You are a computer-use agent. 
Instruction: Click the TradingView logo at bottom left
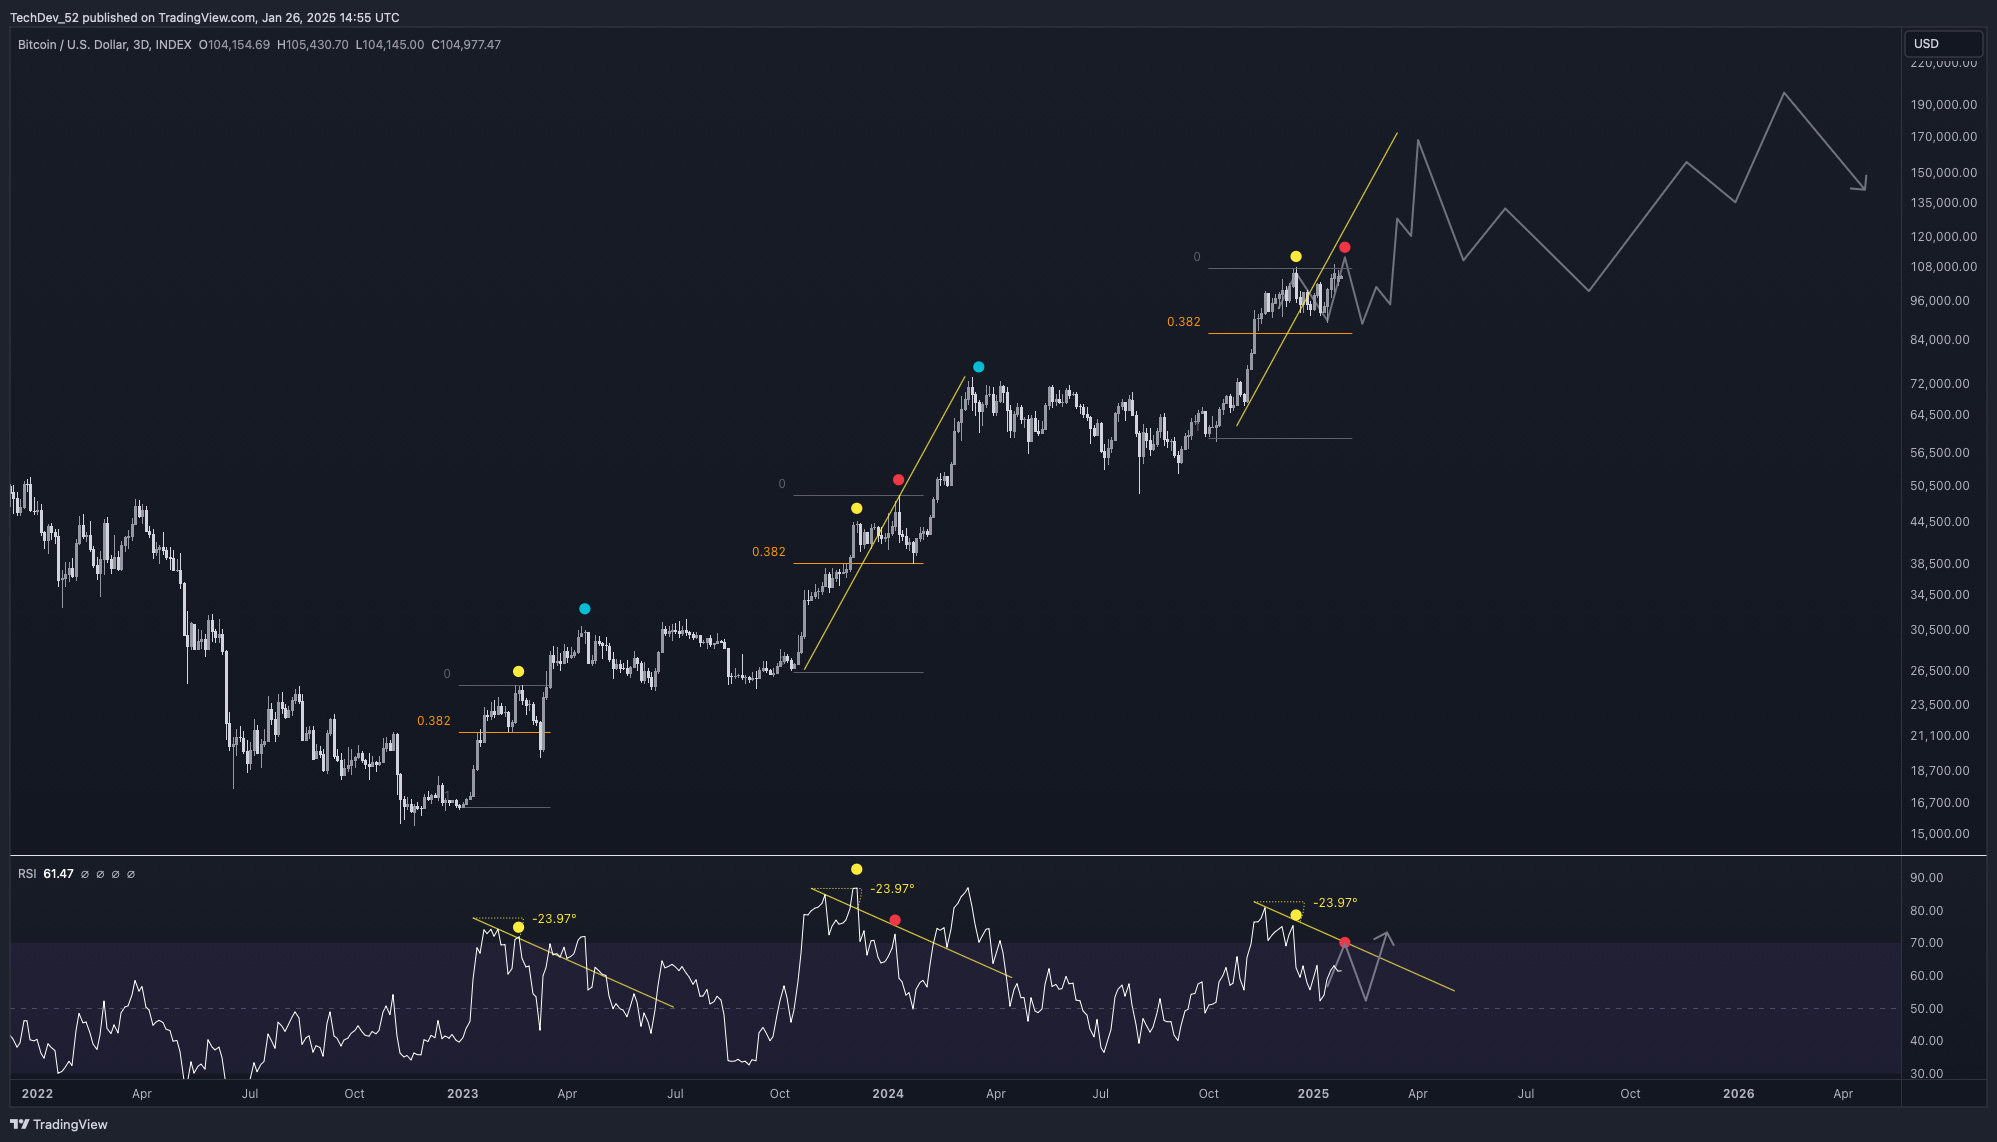pos(59,1124)
